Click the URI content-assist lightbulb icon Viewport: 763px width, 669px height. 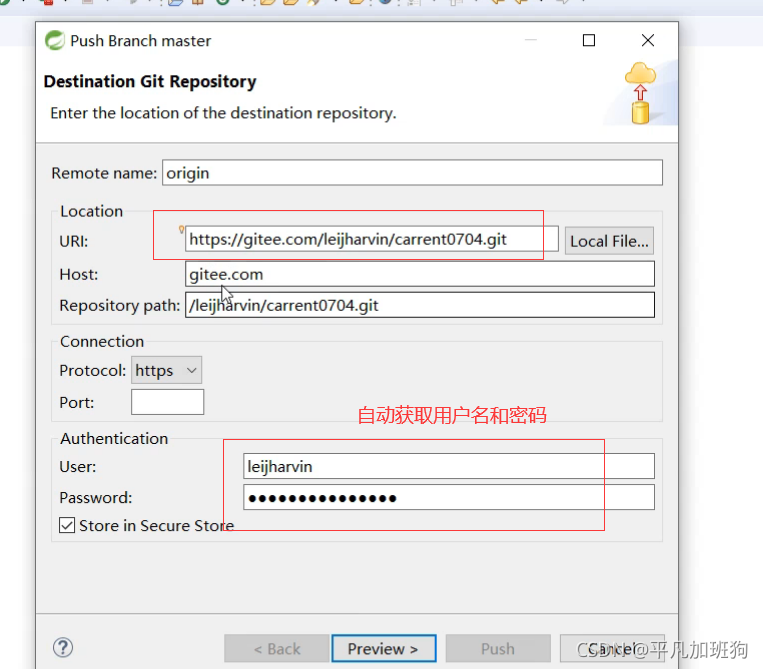(x=182, y=229)
